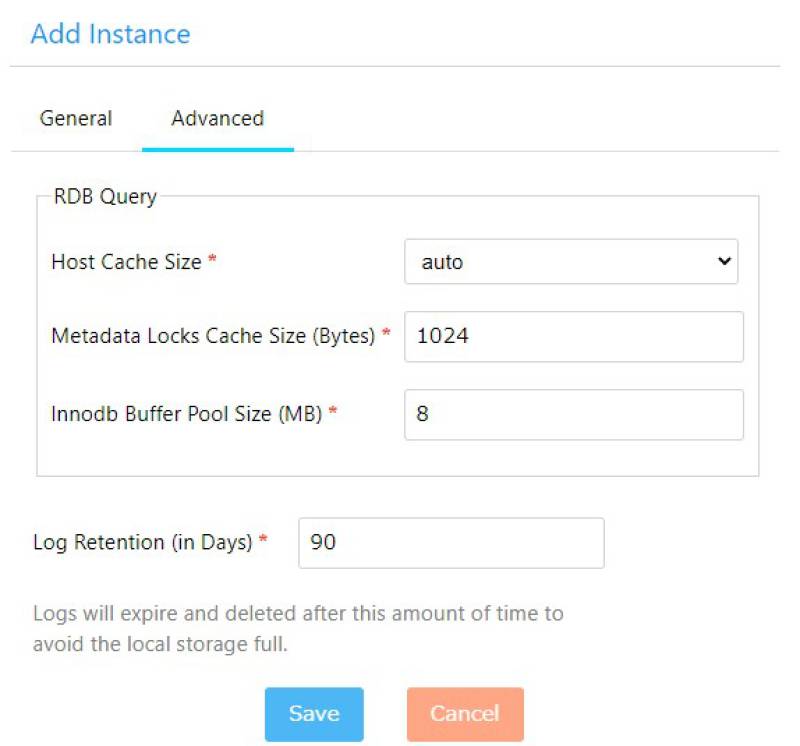Click the Add Instance heading

click(110, 34)
